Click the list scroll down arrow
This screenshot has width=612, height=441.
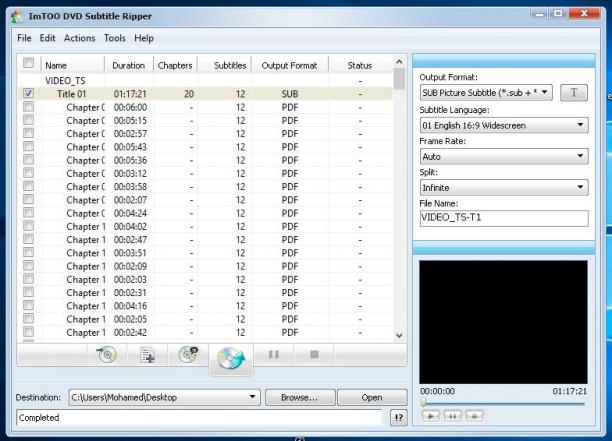click(x=399, y=335)
